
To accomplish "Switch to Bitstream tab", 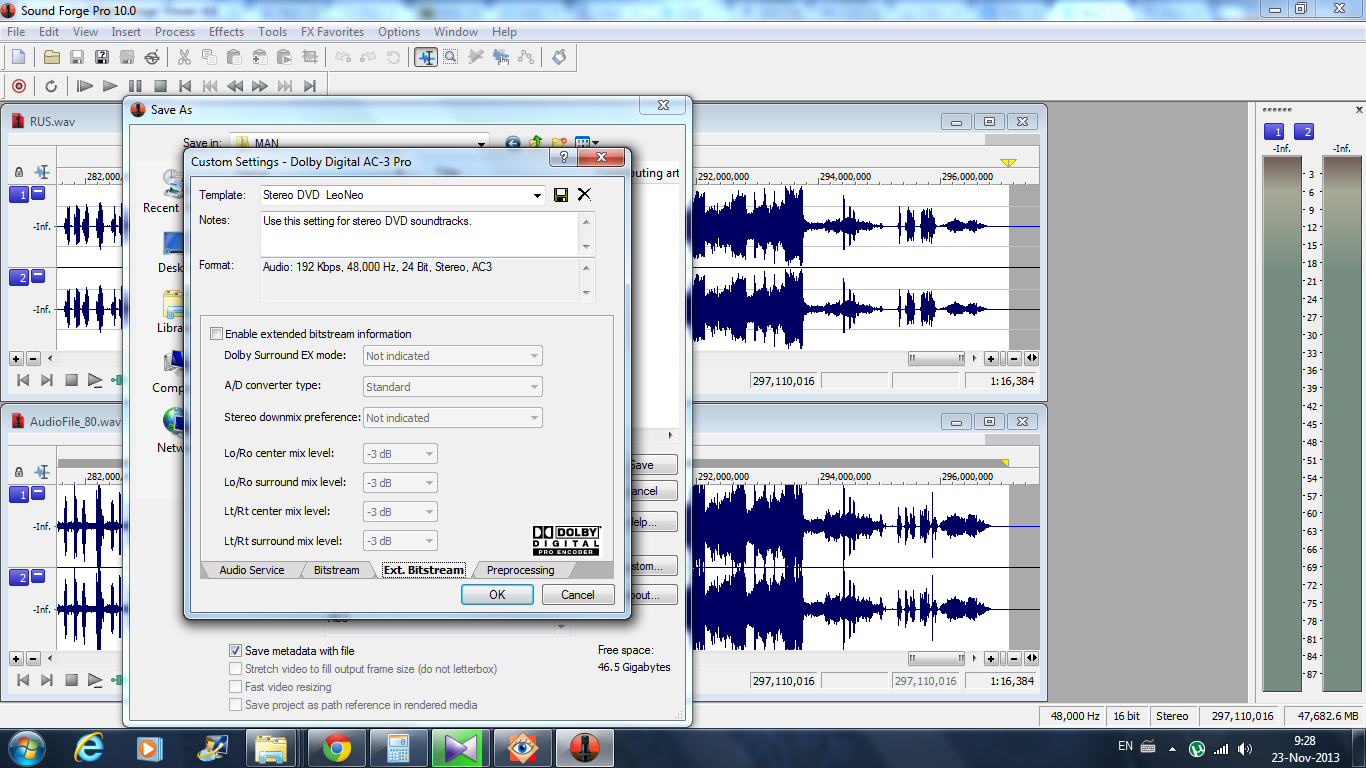I will (336, 570).
